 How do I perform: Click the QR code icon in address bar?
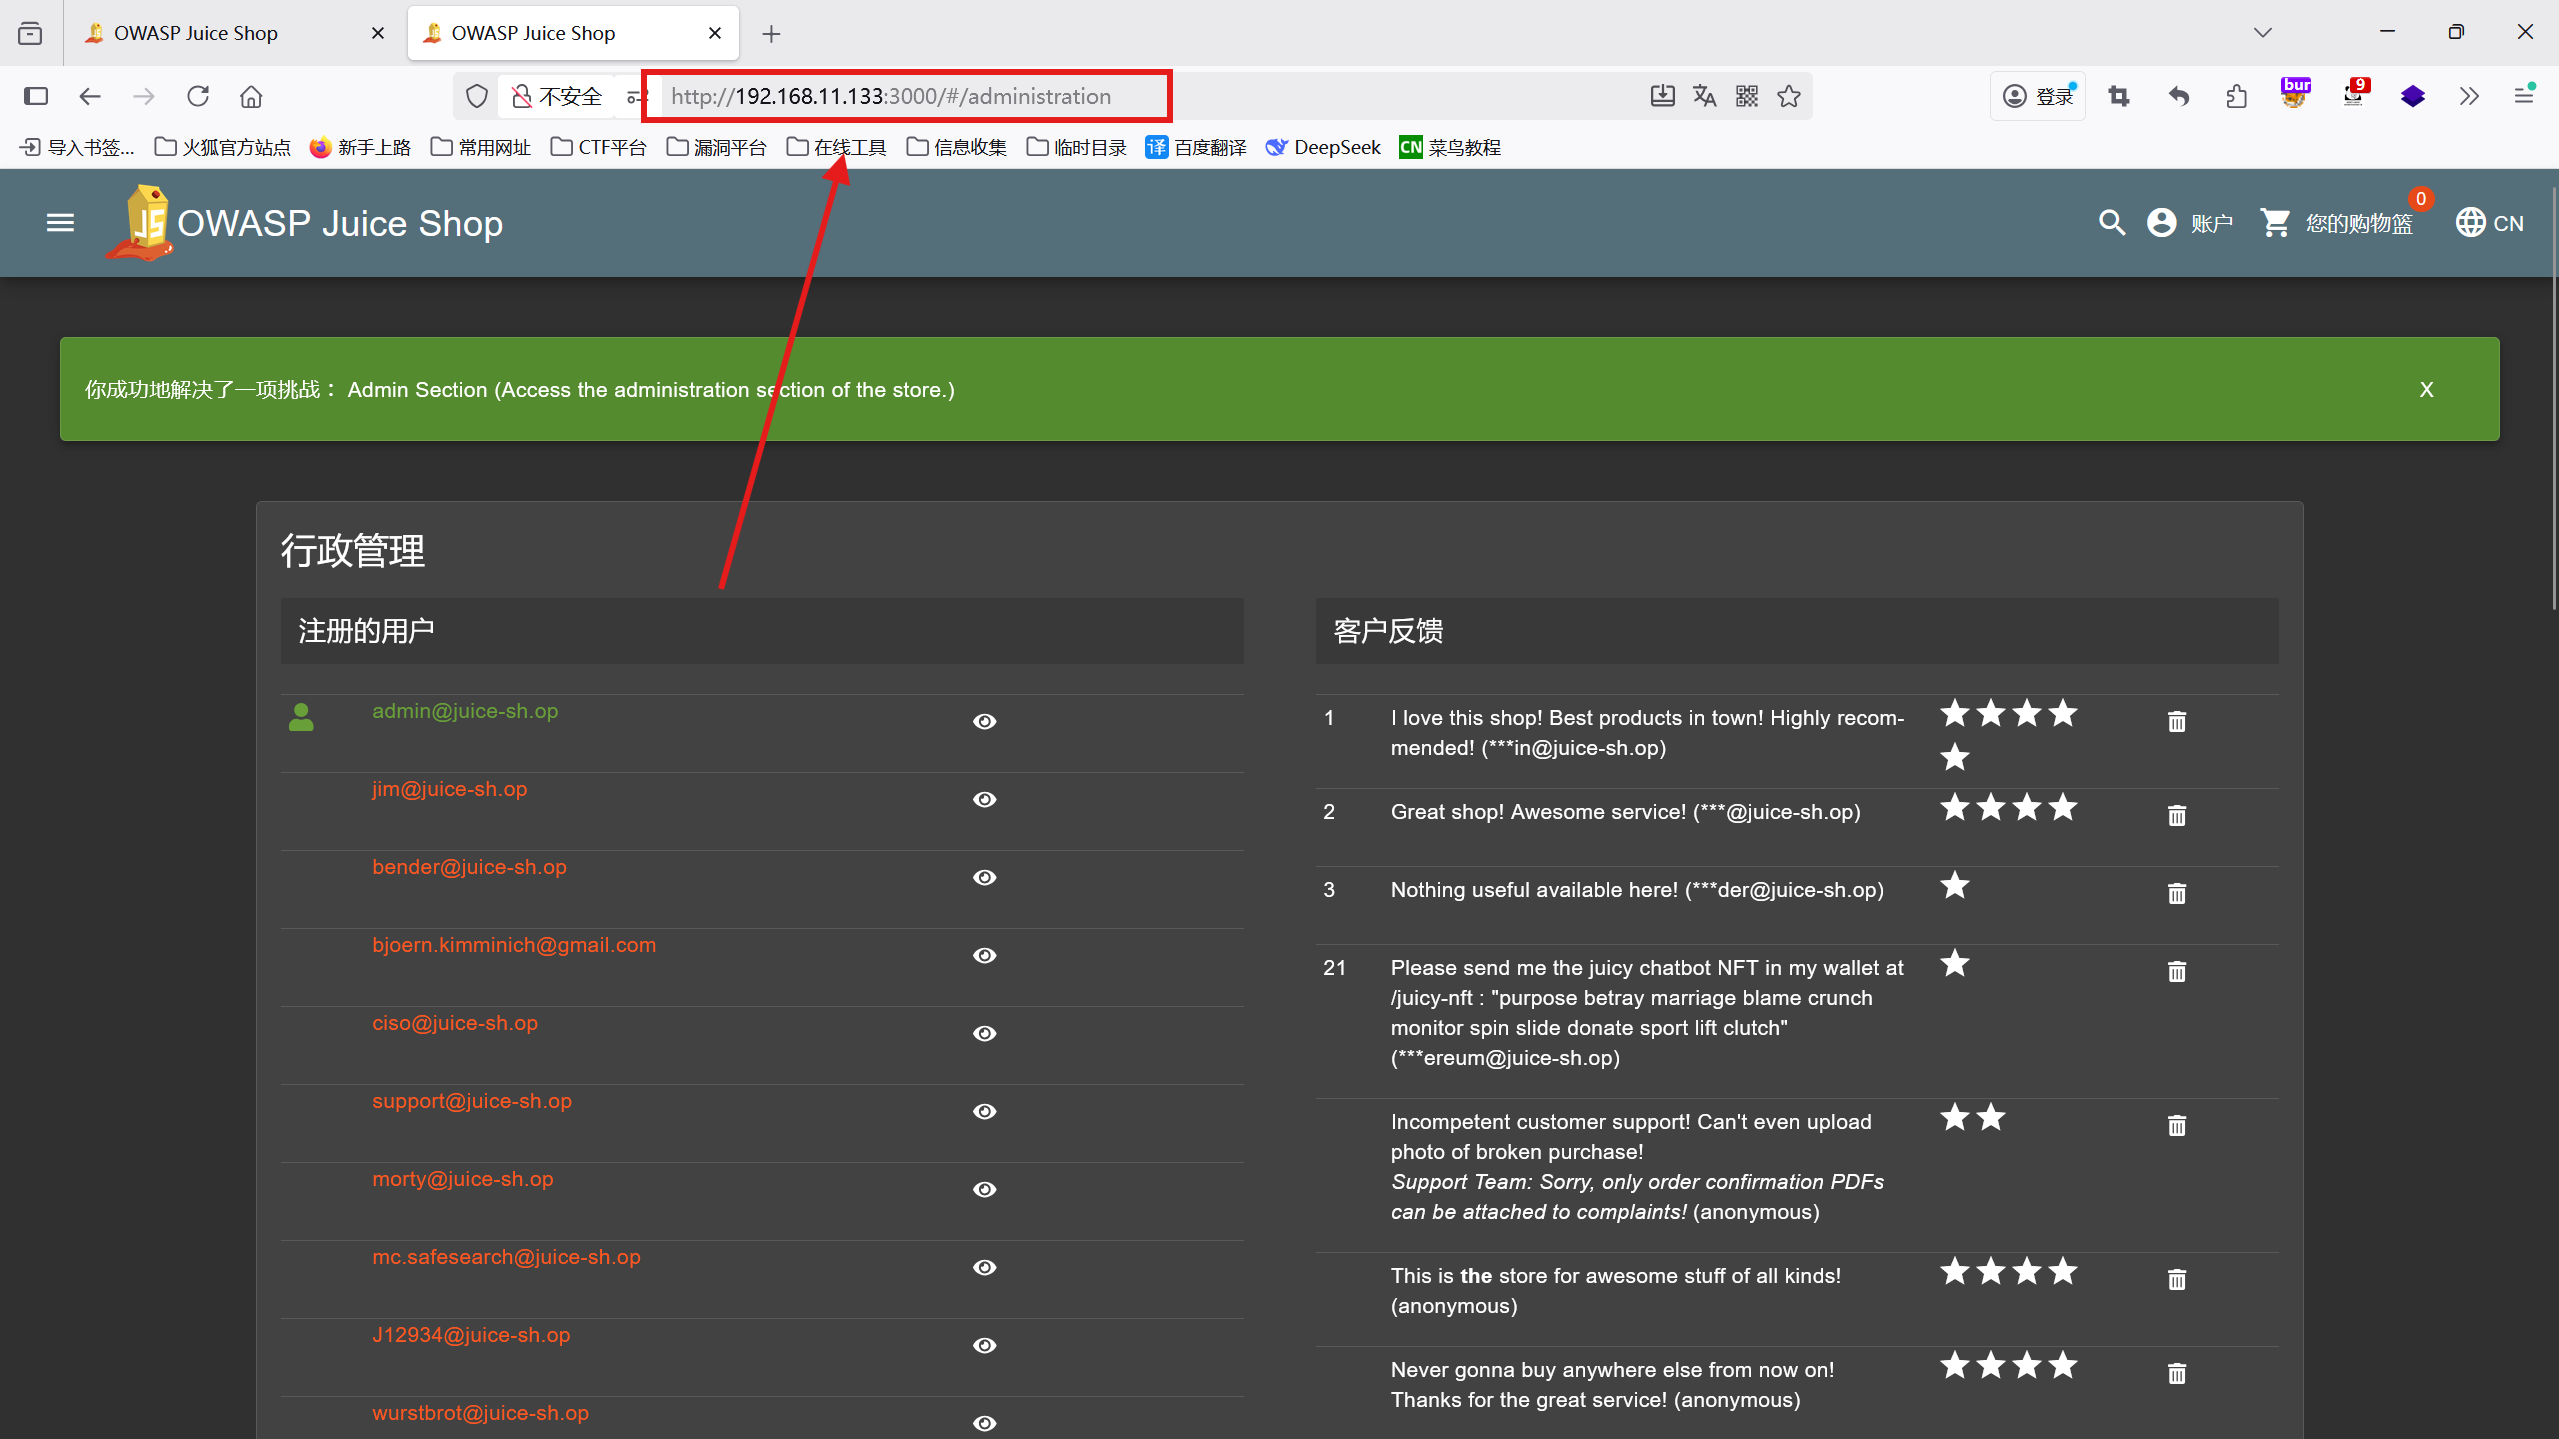pyautogui.click(x=1747, y=96)
